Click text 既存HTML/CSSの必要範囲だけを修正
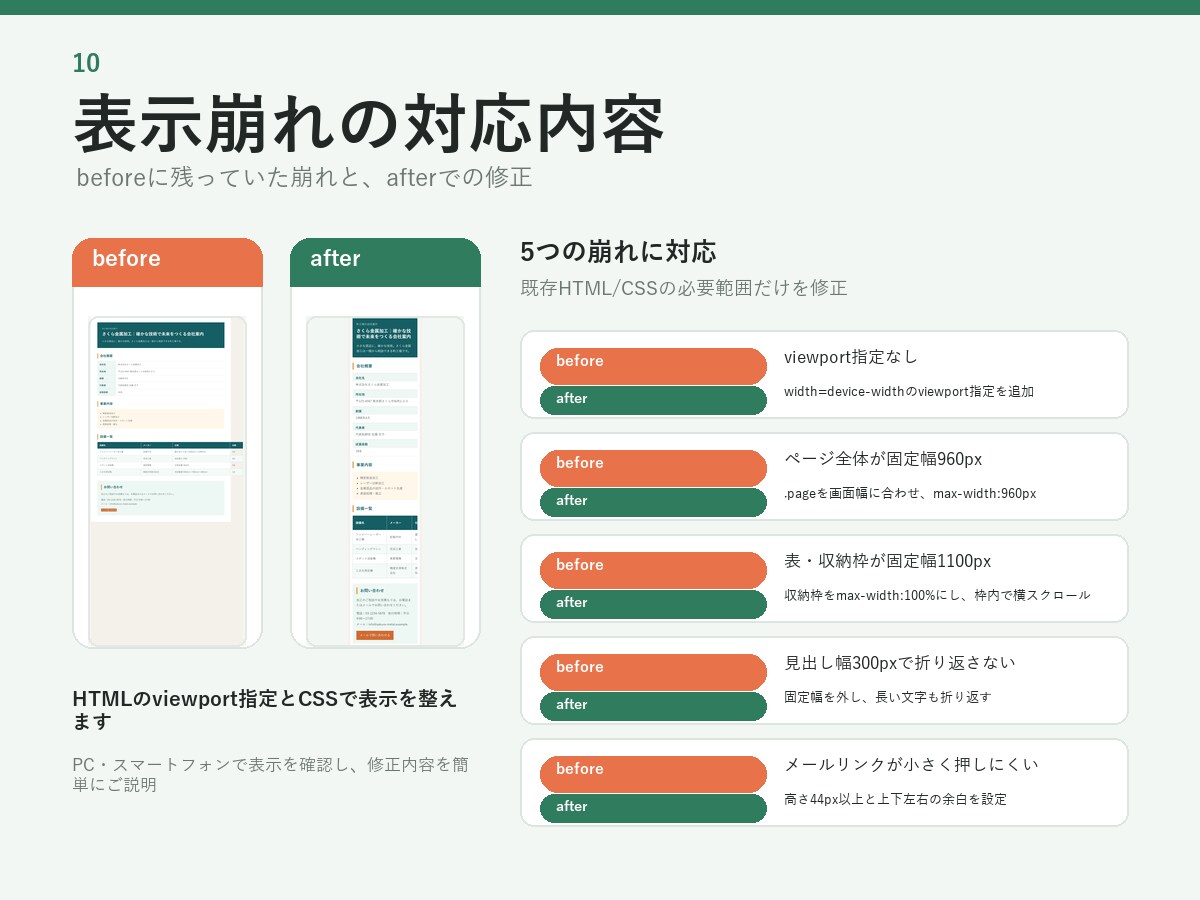Screen dimensions: 1200x900 pos(684,288)
